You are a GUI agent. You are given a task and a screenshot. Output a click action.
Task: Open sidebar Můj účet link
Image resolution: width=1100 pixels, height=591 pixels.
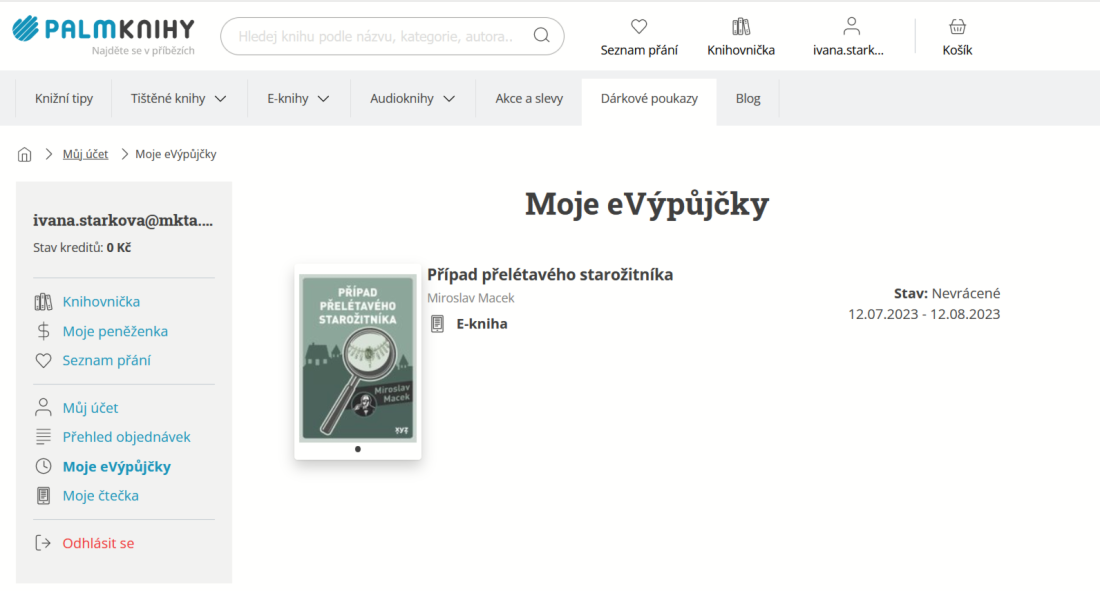[90, 408]
